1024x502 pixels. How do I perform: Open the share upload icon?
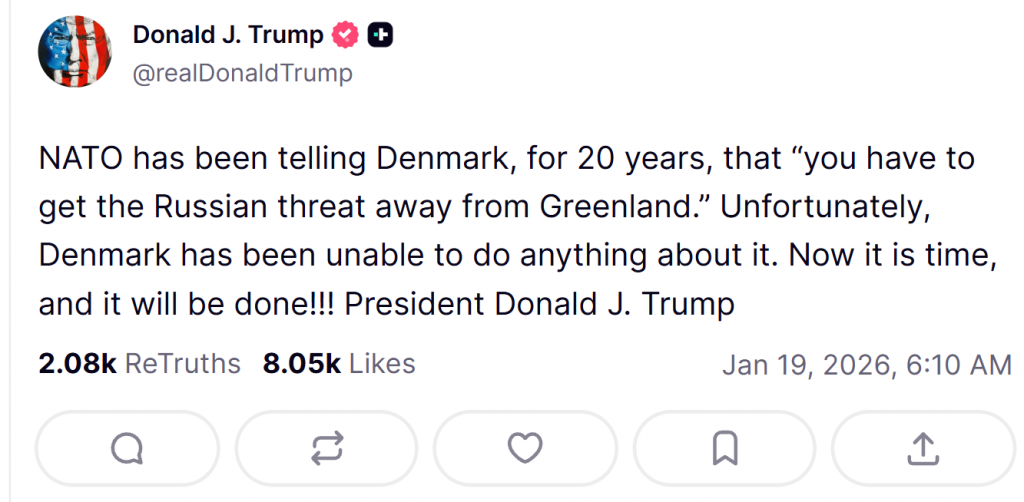921,449
